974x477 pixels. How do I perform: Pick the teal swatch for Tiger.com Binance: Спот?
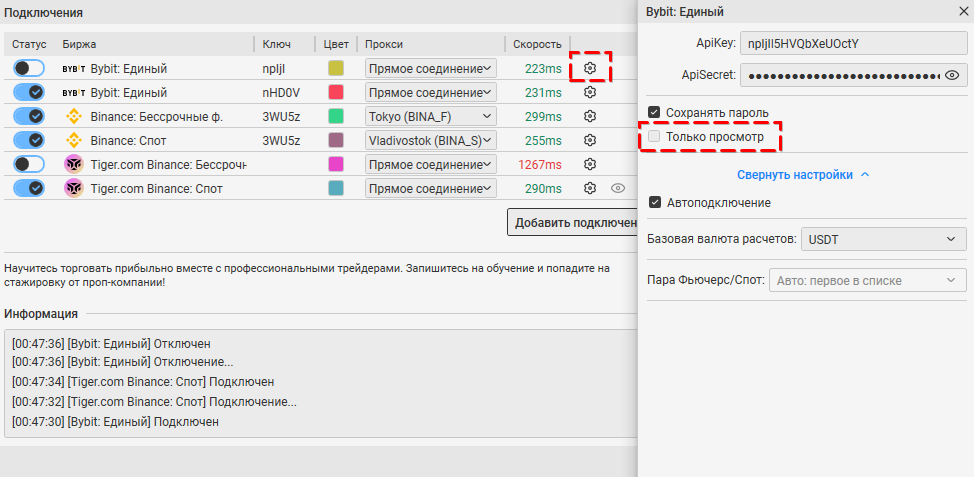[336, 188]
